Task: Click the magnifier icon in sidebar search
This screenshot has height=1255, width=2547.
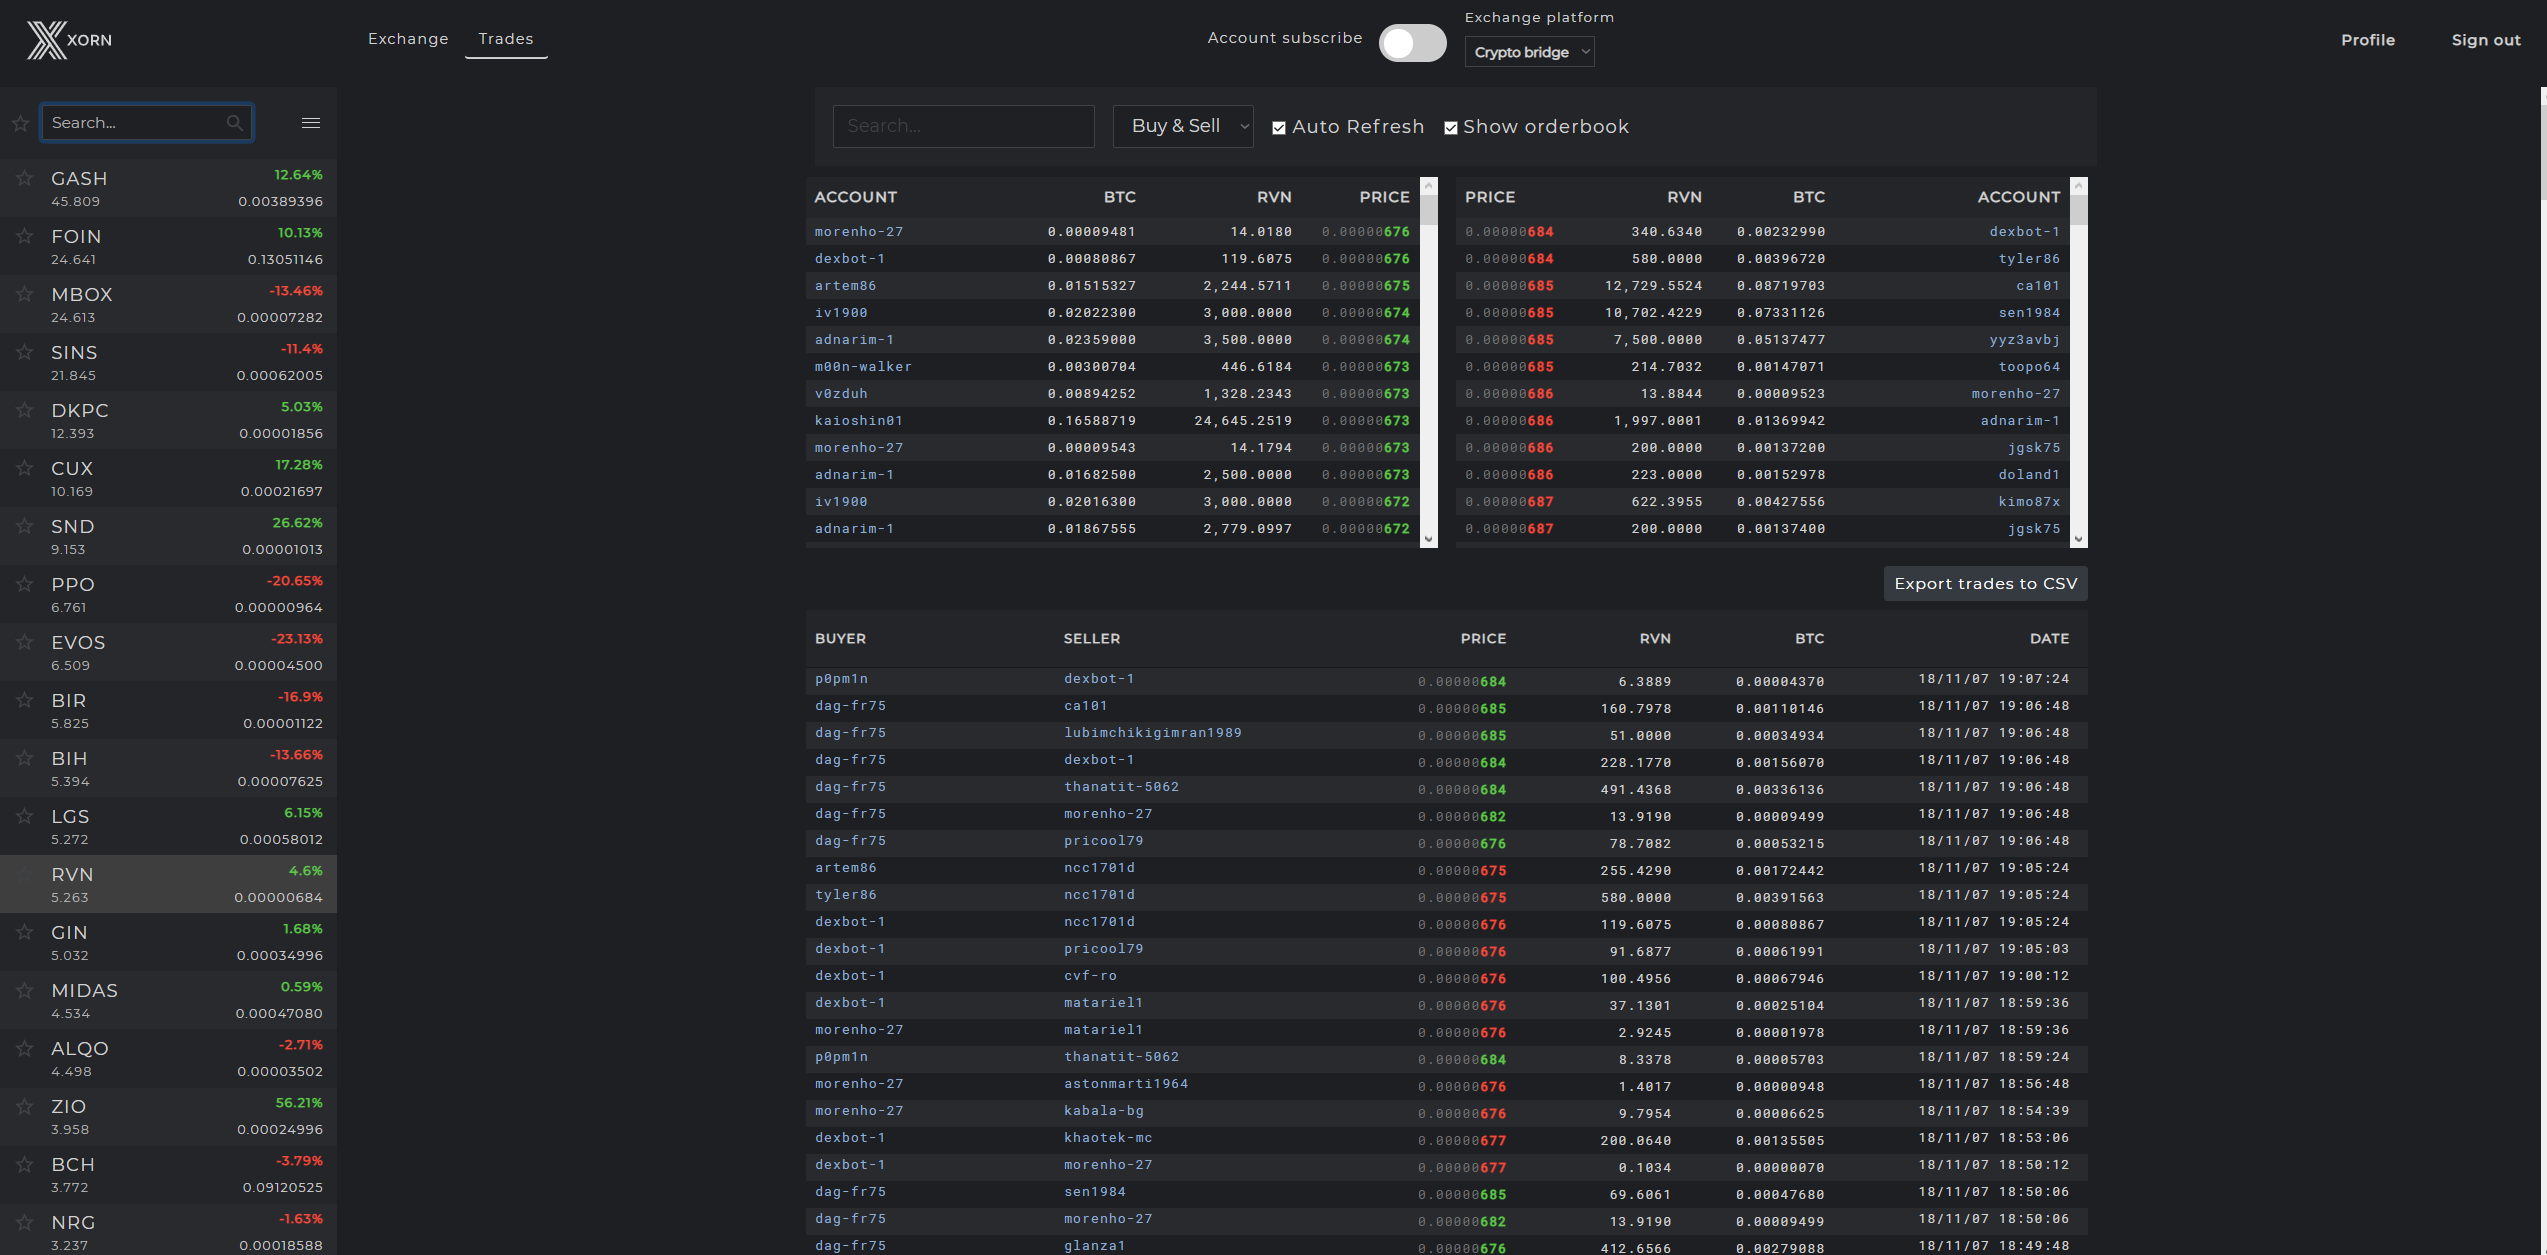Action: (235, 123)
